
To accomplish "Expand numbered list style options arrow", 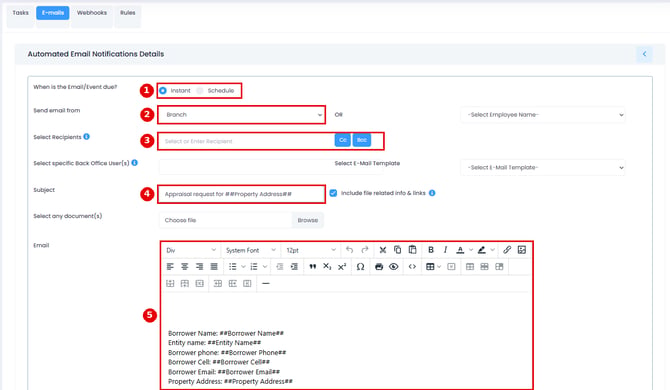I will pyautogui.click(x=265, y=267).
